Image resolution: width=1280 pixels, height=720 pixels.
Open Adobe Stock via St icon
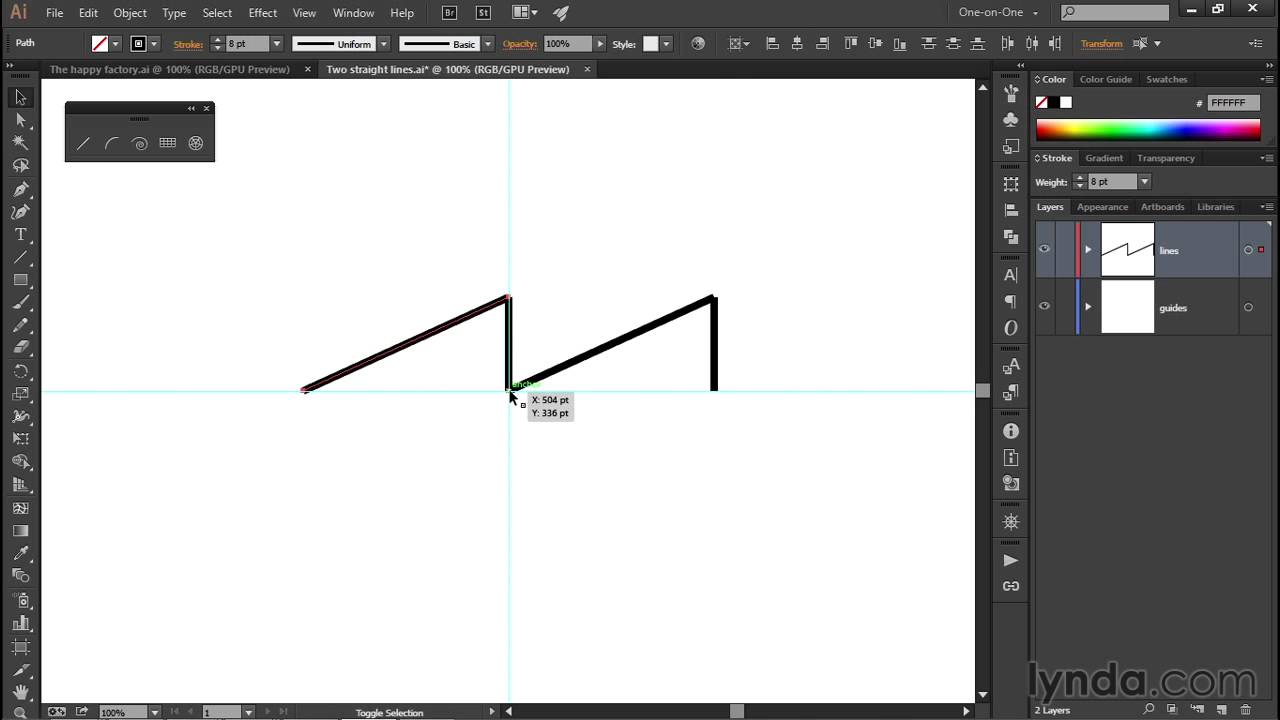(484, 13)
